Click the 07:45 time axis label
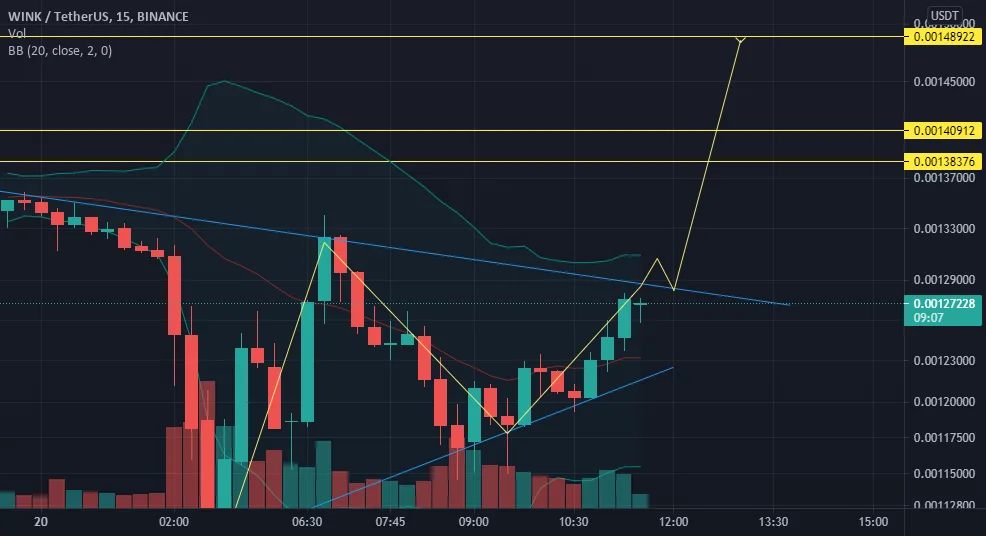Image resolution: width=986 pixels, height=536 pixels. point(390,522)
